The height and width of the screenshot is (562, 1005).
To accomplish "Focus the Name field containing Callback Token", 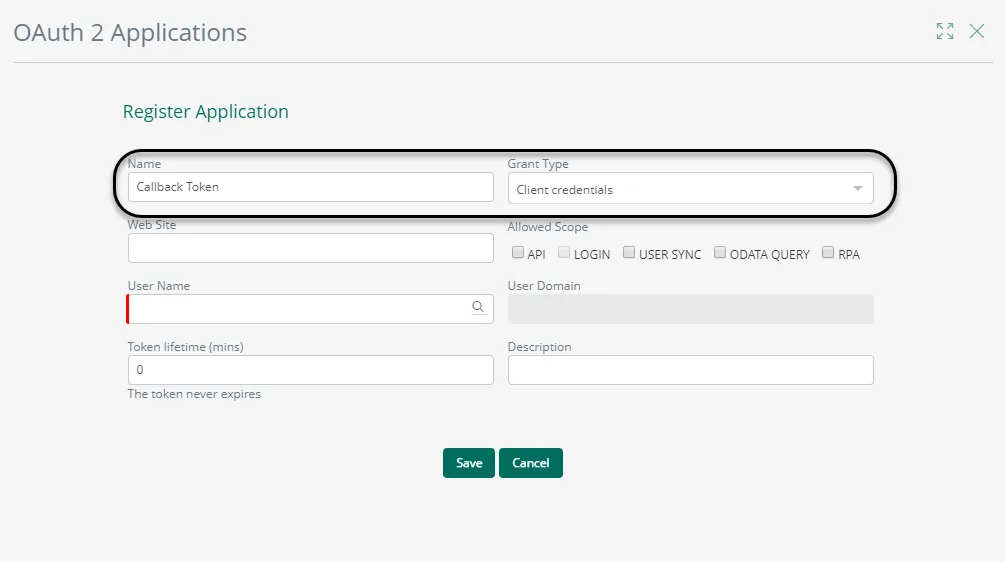I will click(x=311, y=187).
